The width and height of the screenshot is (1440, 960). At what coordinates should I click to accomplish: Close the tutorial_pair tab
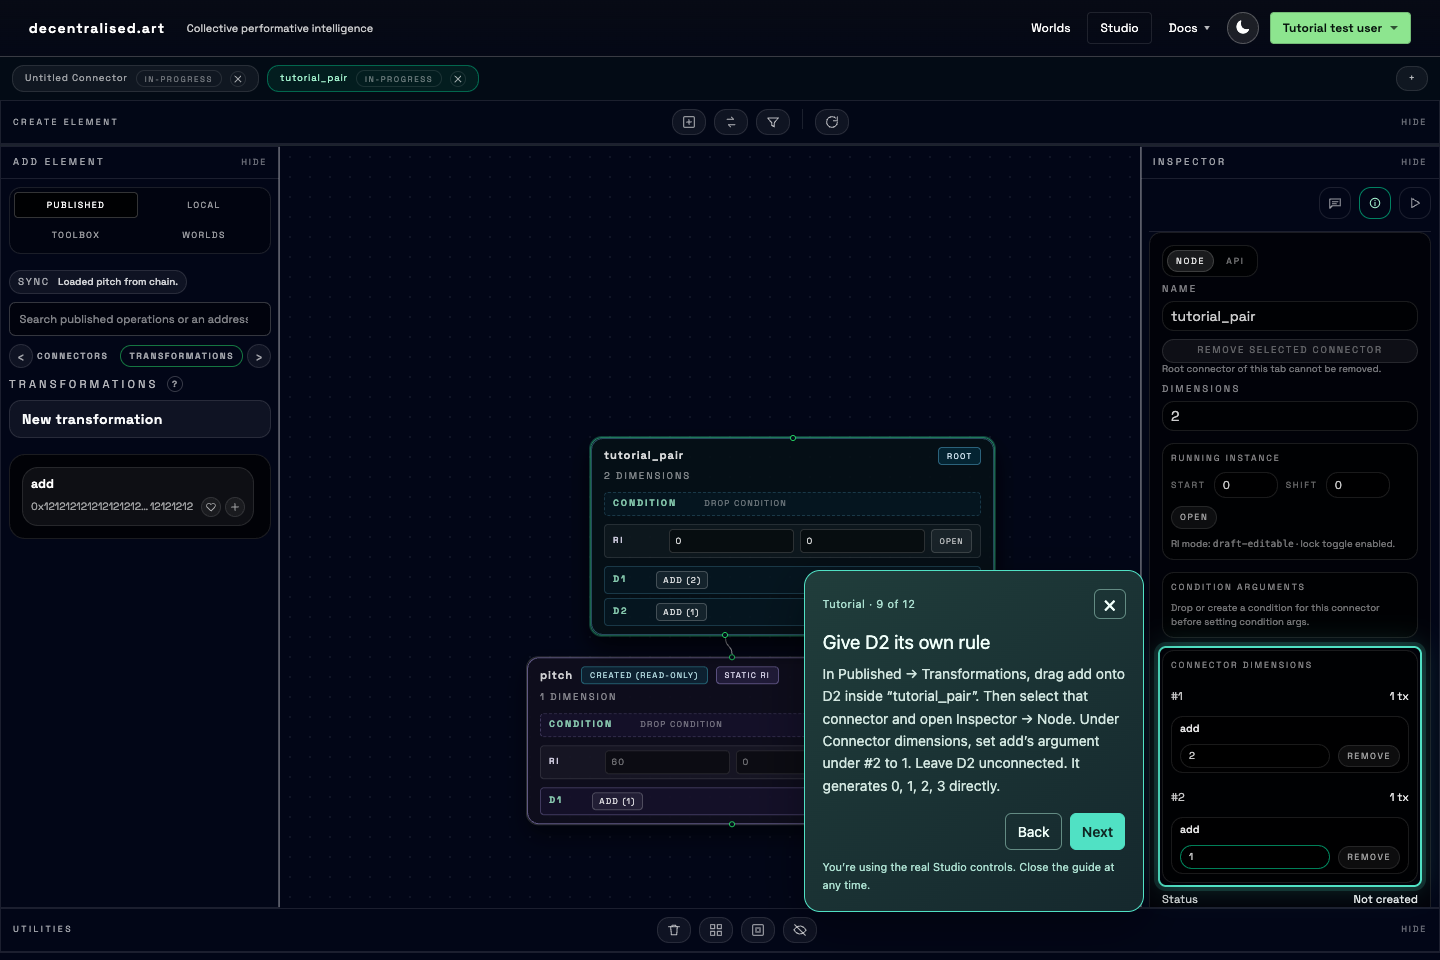[x=458, y=79]
